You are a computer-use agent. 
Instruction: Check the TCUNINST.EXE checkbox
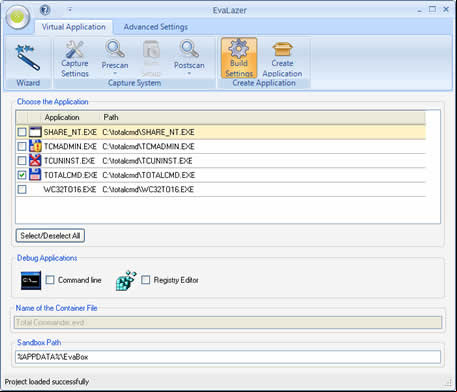tap(22, 161)
